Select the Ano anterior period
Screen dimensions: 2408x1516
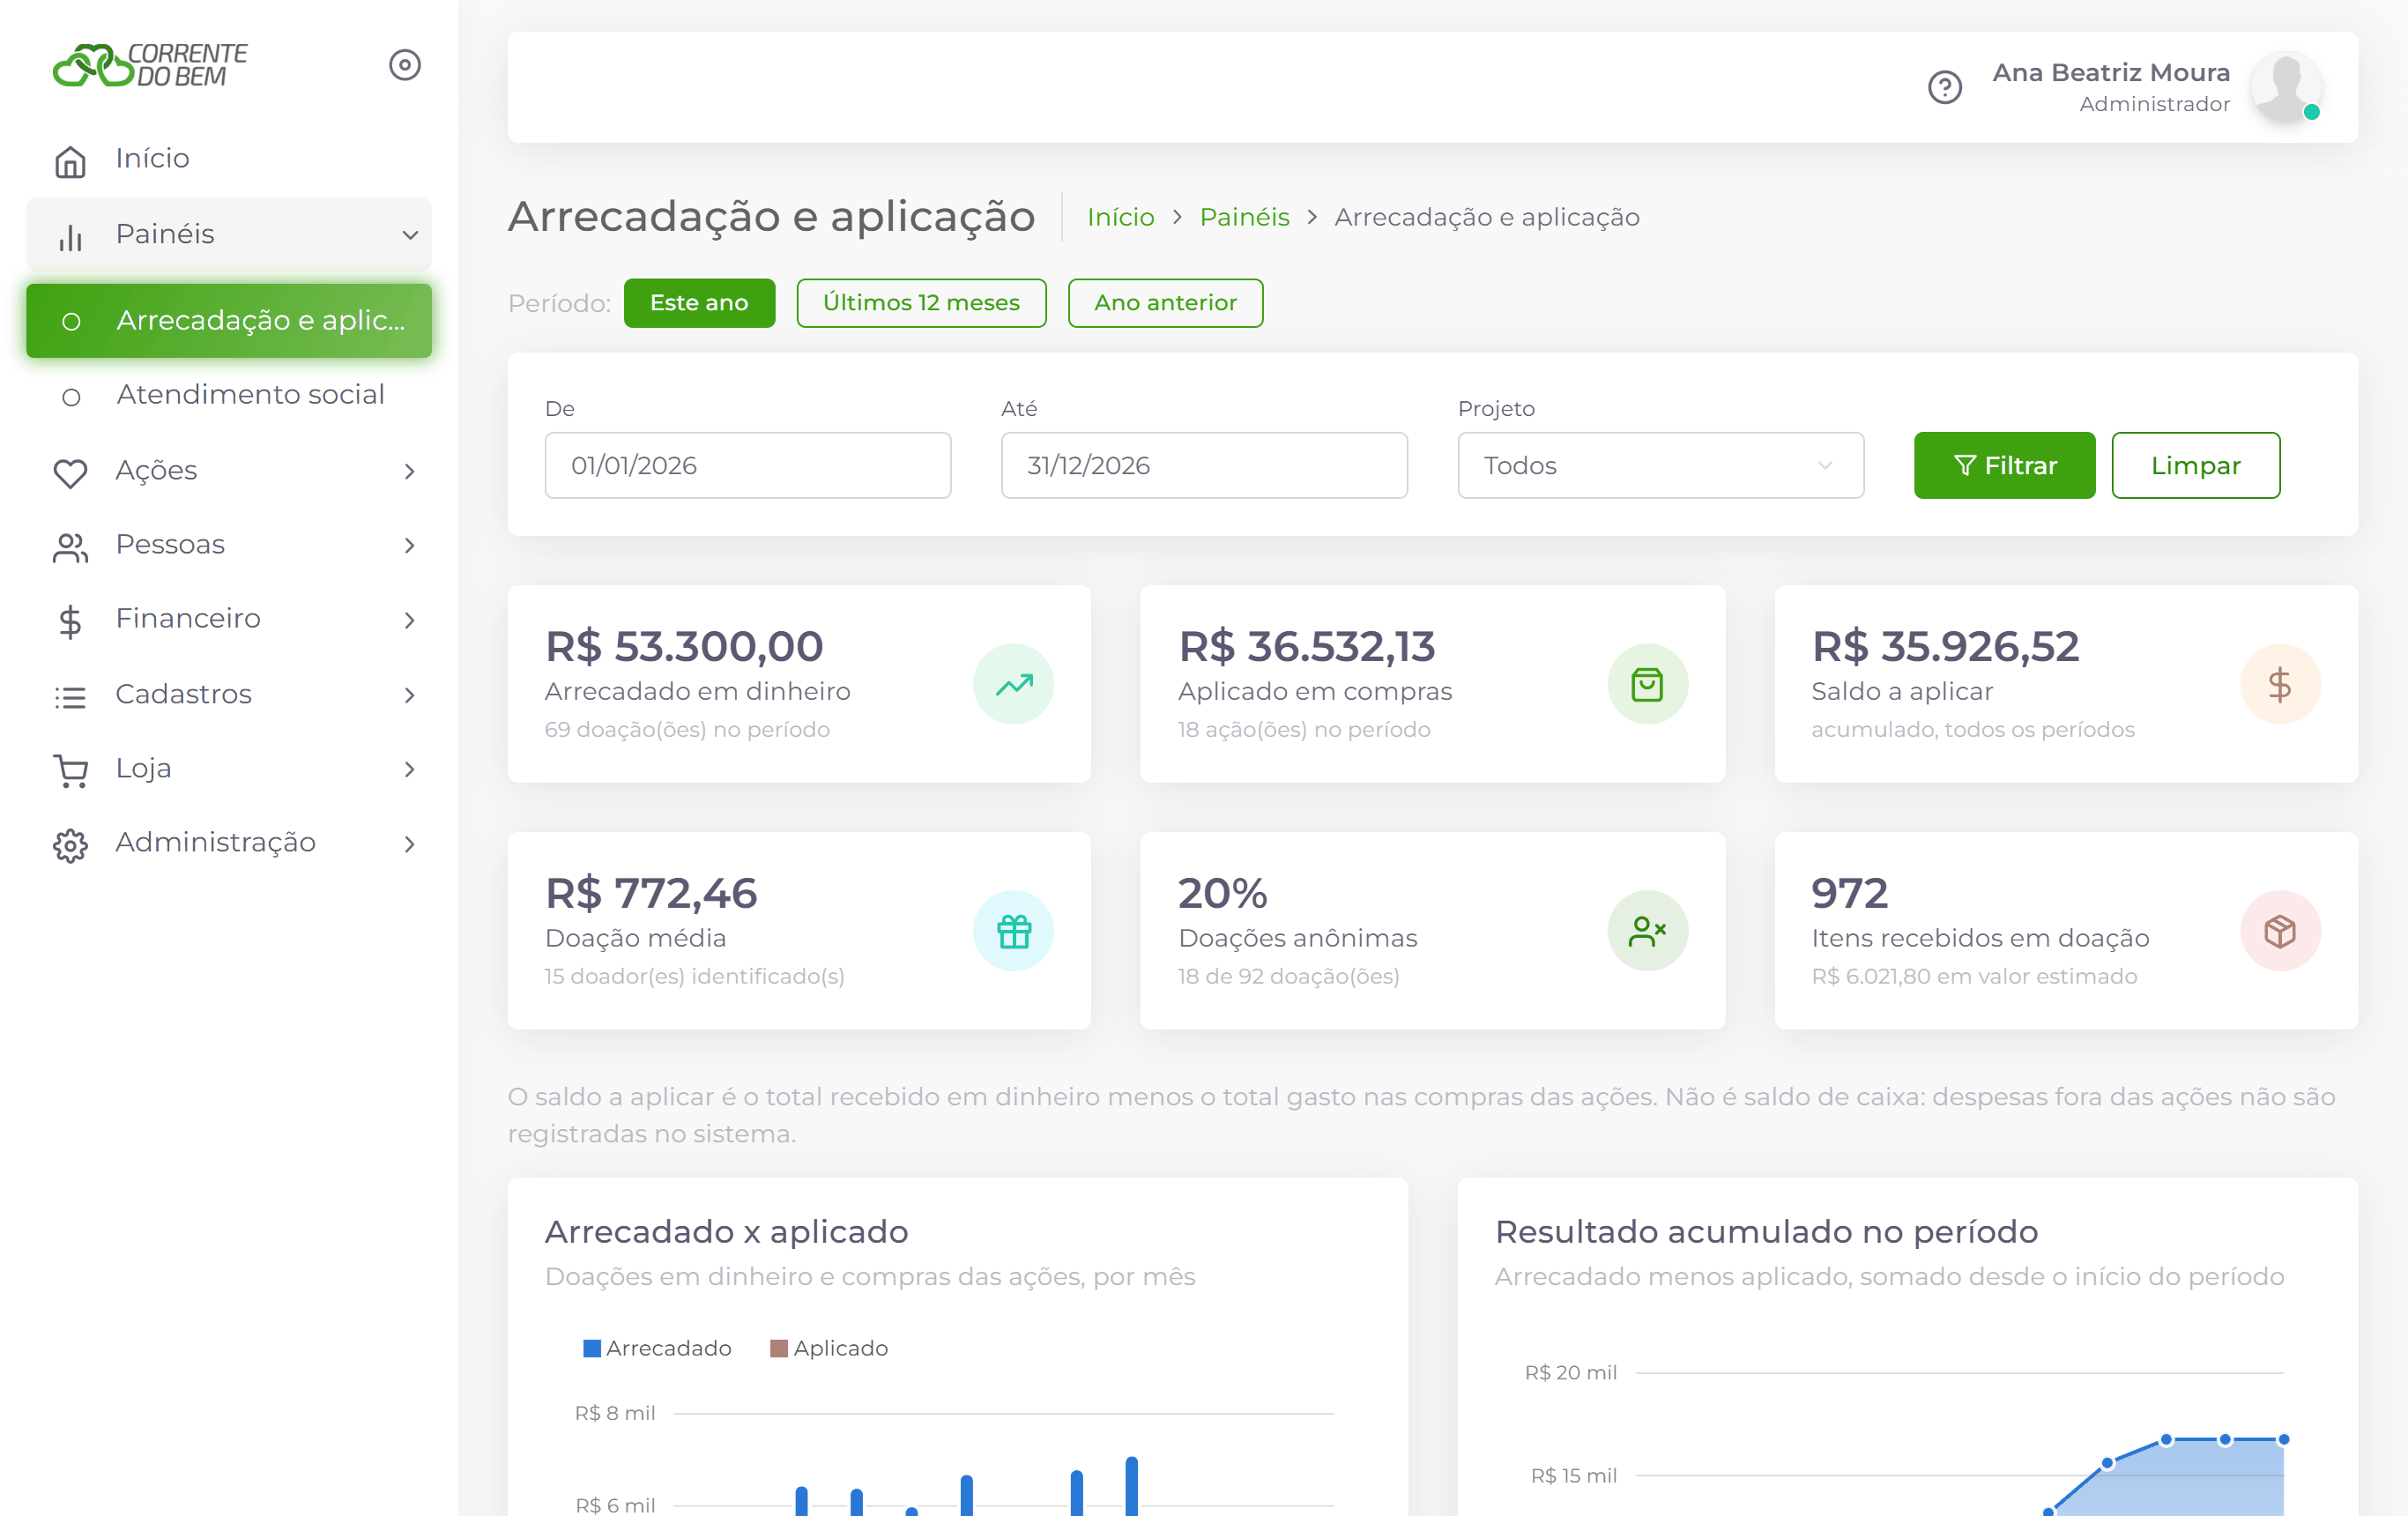pyautogui.click(x=1165, y=303)
